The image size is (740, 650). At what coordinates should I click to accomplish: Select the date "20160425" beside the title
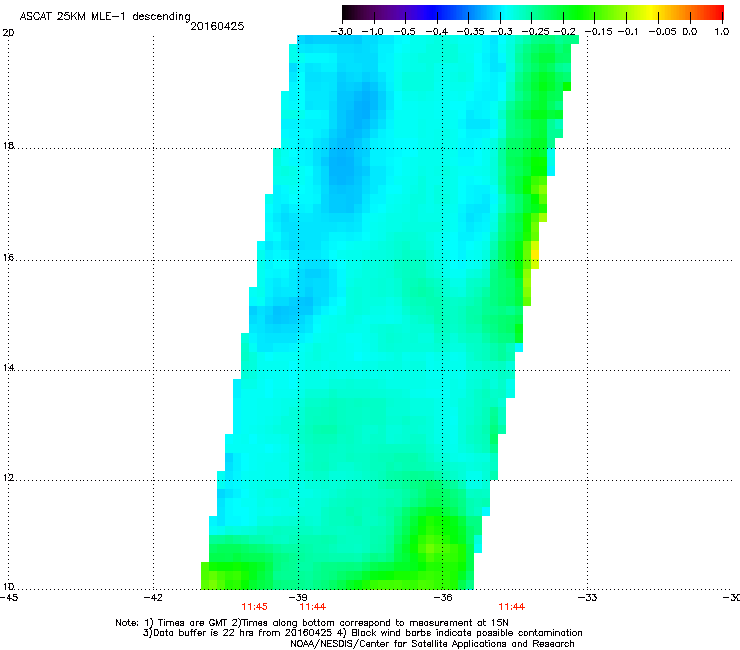click(x=217, y=26)
